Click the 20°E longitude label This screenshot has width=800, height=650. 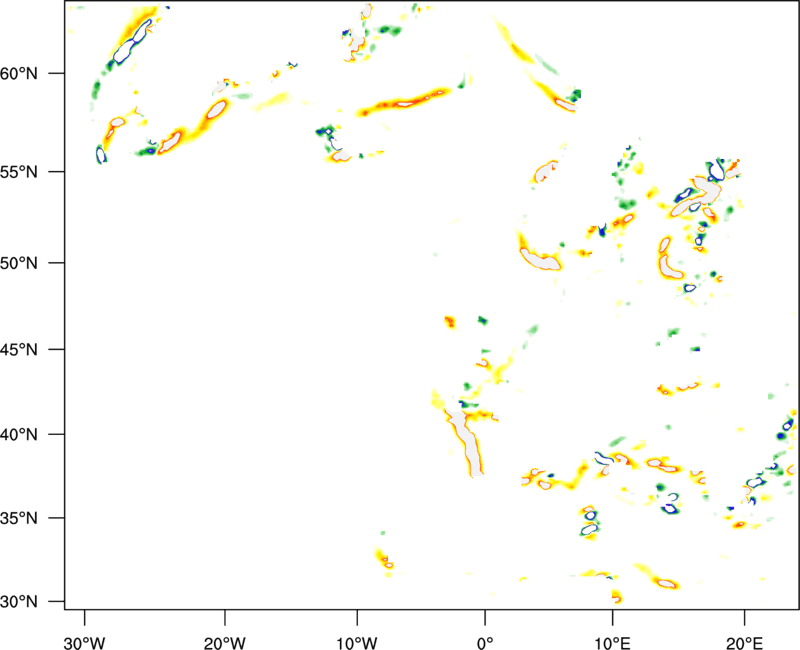744,643
